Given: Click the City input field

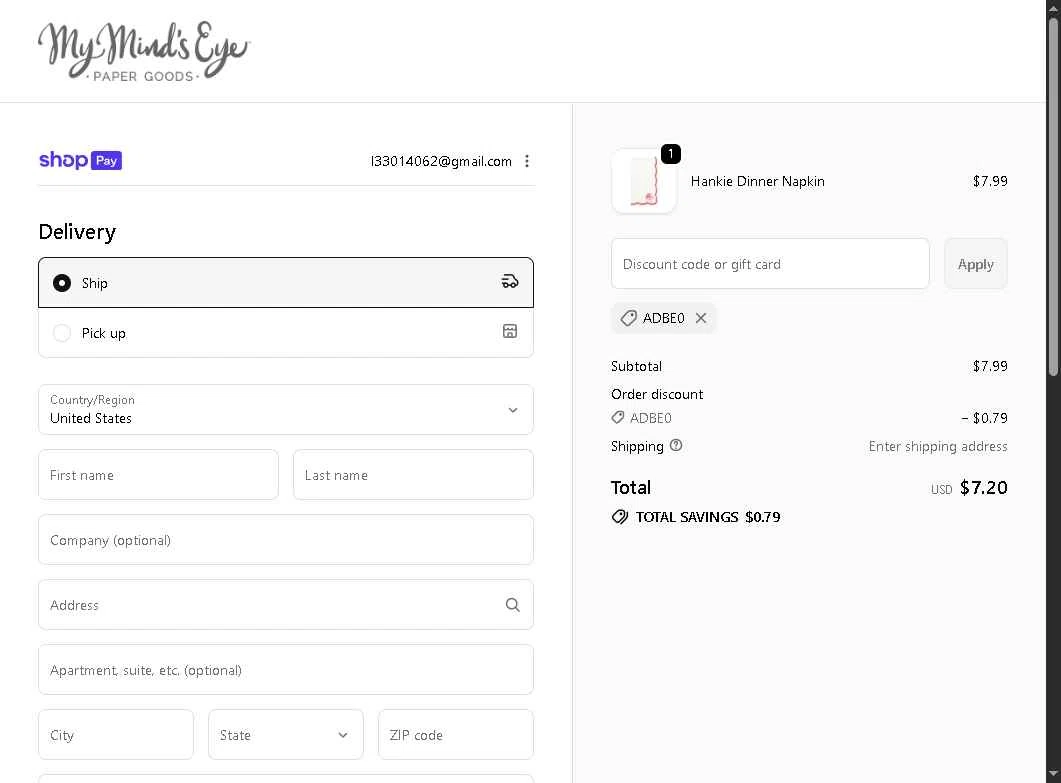Looking at the screenshot, I should (x=116, y=734).
